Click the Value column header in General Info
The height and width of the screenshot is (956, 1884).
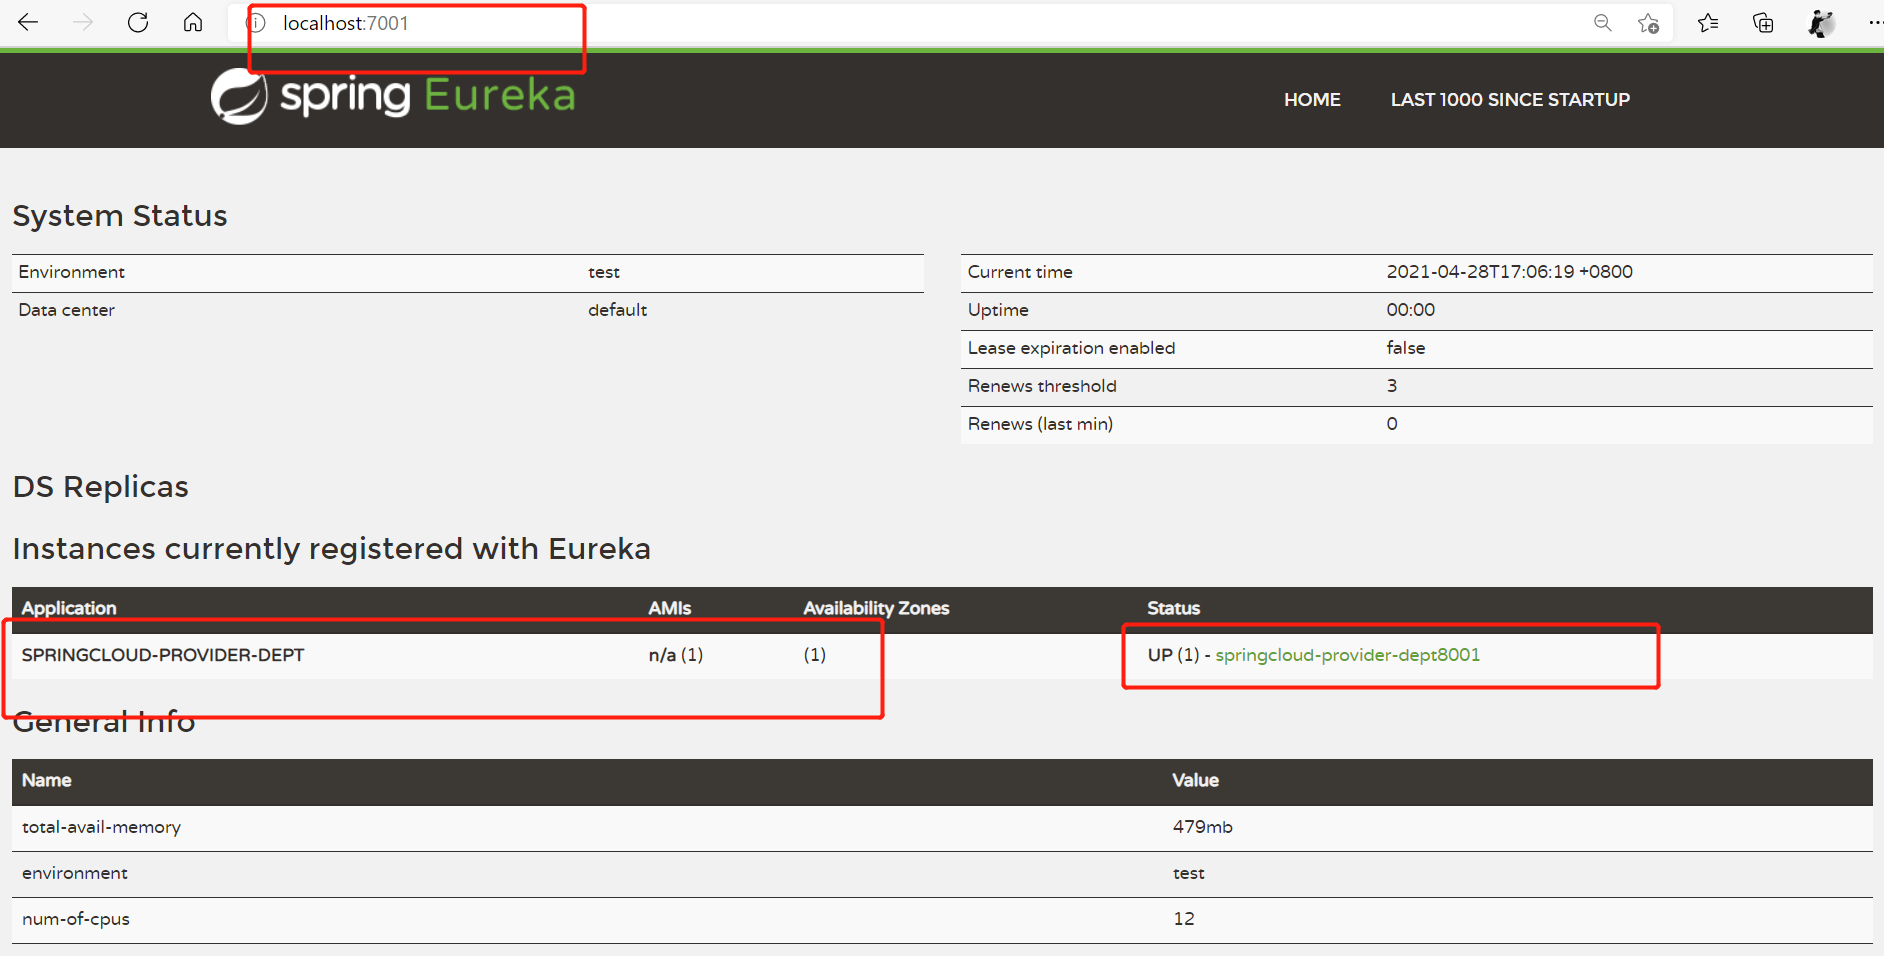click(x=1195, y=780)
